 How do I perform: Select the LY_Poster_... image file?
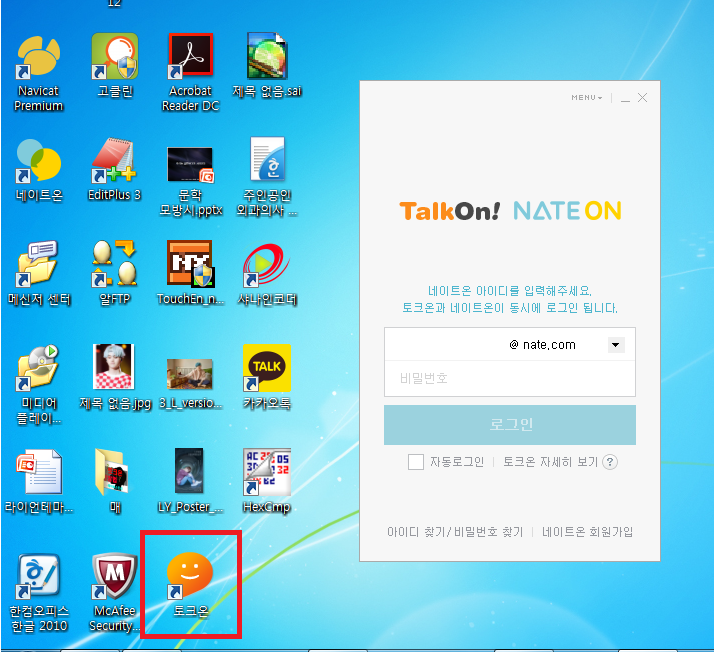(x=190, y=481)
